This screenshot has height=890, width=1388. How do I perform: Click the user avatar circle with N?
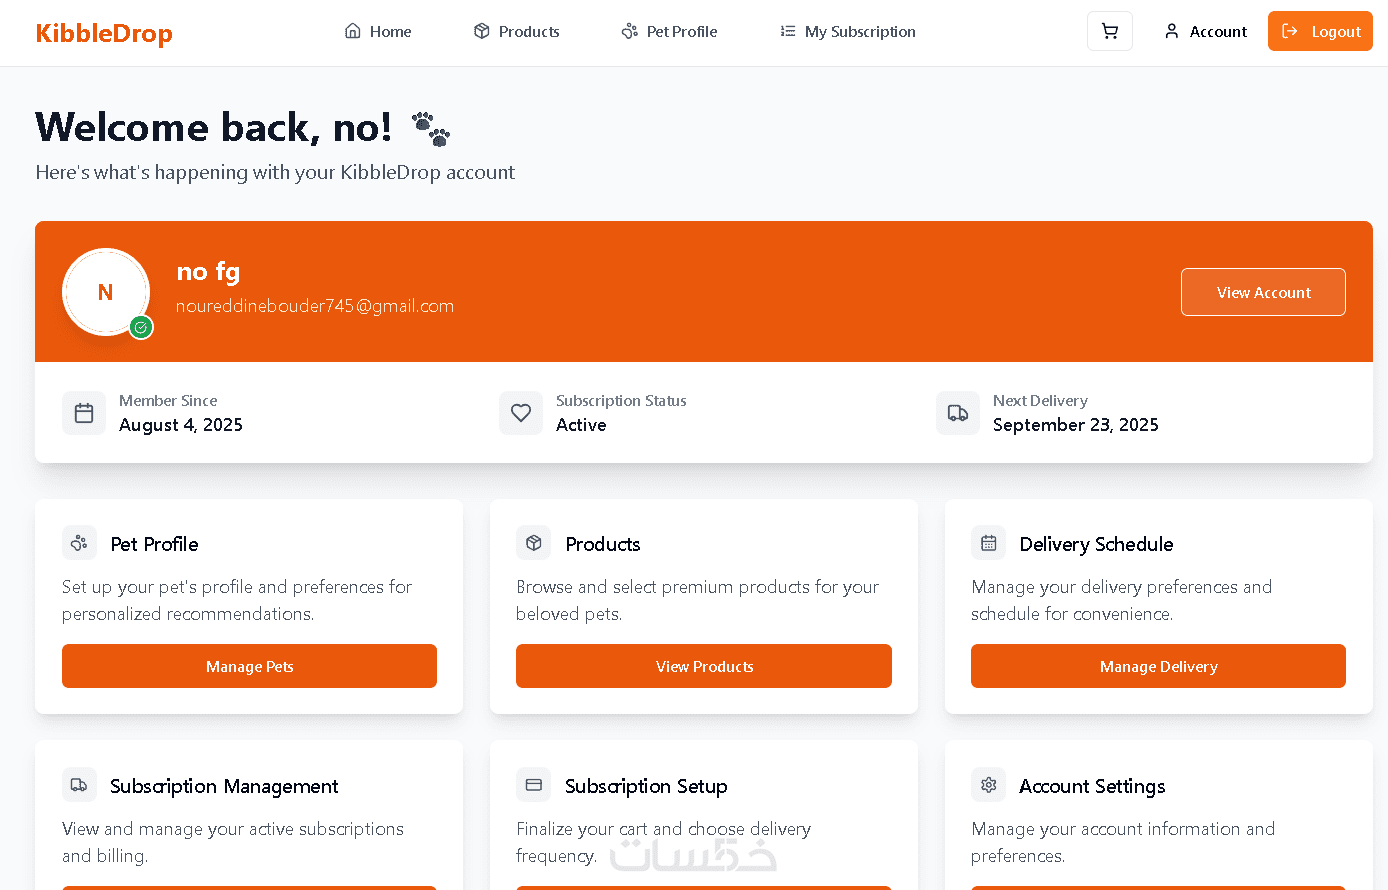point(106,292)
